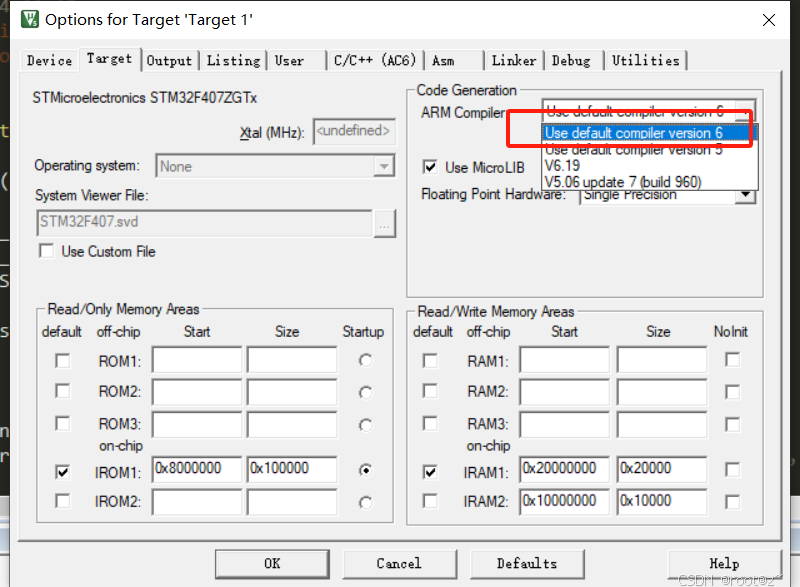Restore settings with Defaults button

point(527,564)
